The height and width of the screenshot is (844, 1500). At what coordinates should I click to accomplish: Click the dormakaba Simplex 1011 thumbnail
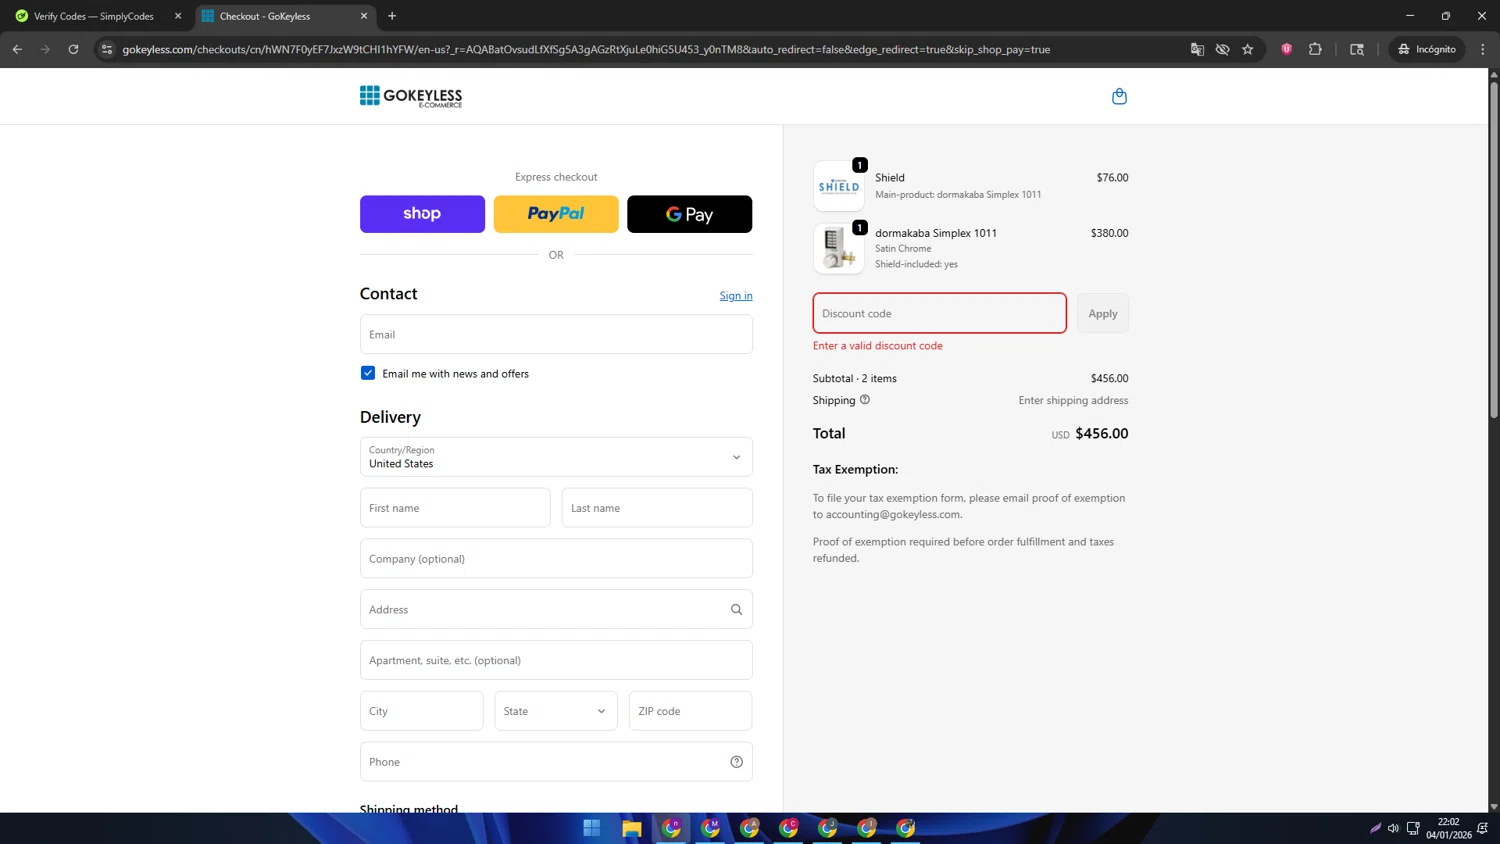[x=839, y=248]
